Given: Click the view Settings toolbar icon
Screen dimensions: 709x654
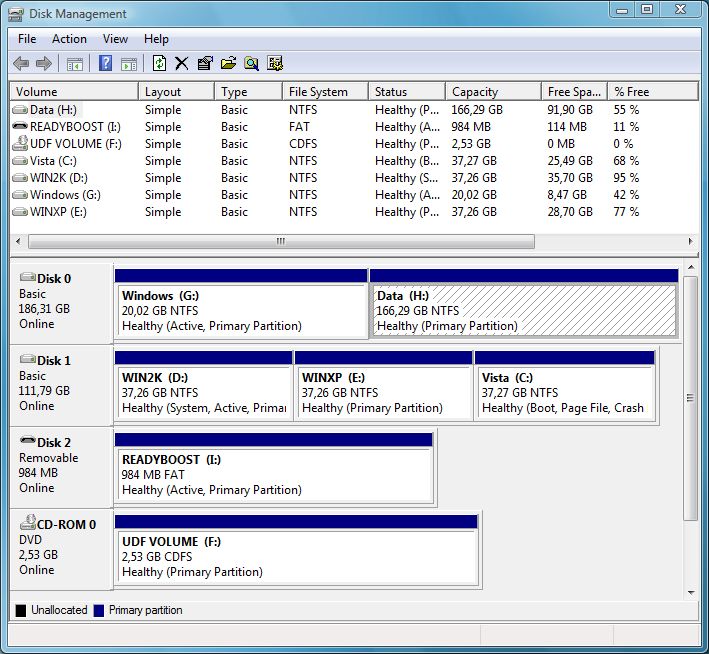Looking at the screenshot, I should [x=274, y=63].
